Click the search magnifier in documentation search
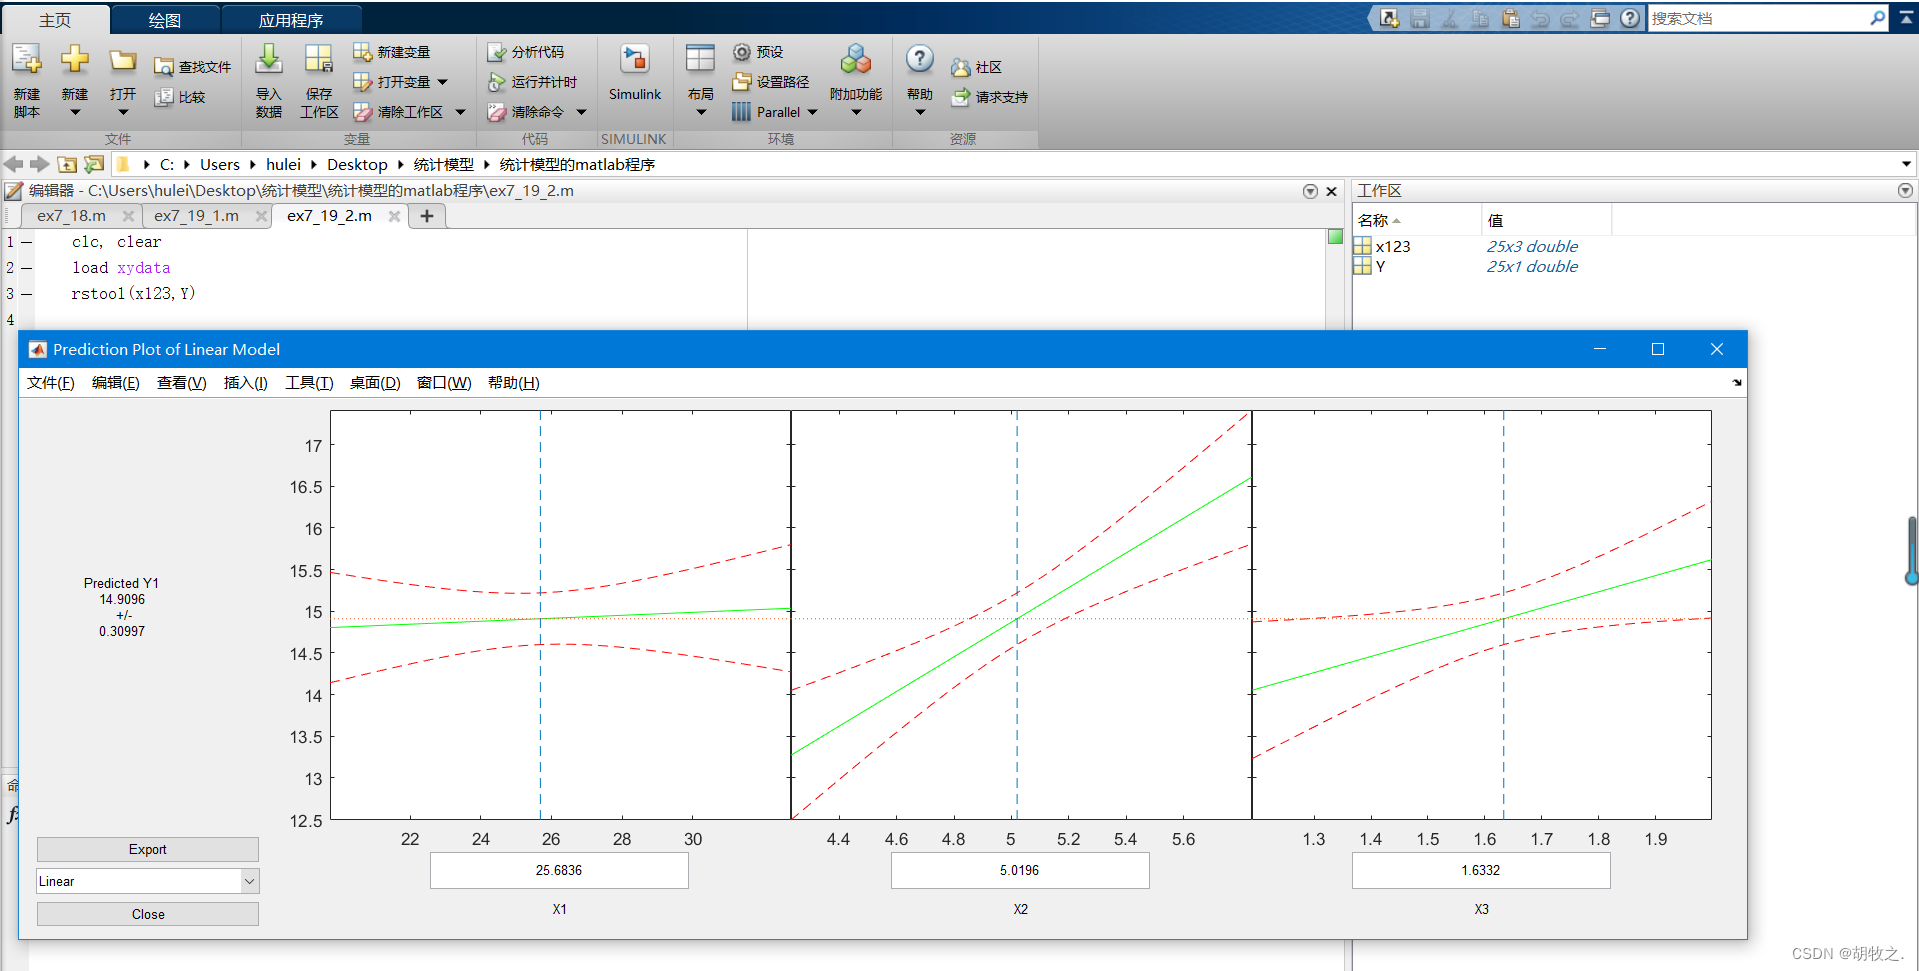The image size is (1919, 971). click(x=1877, y=18)
